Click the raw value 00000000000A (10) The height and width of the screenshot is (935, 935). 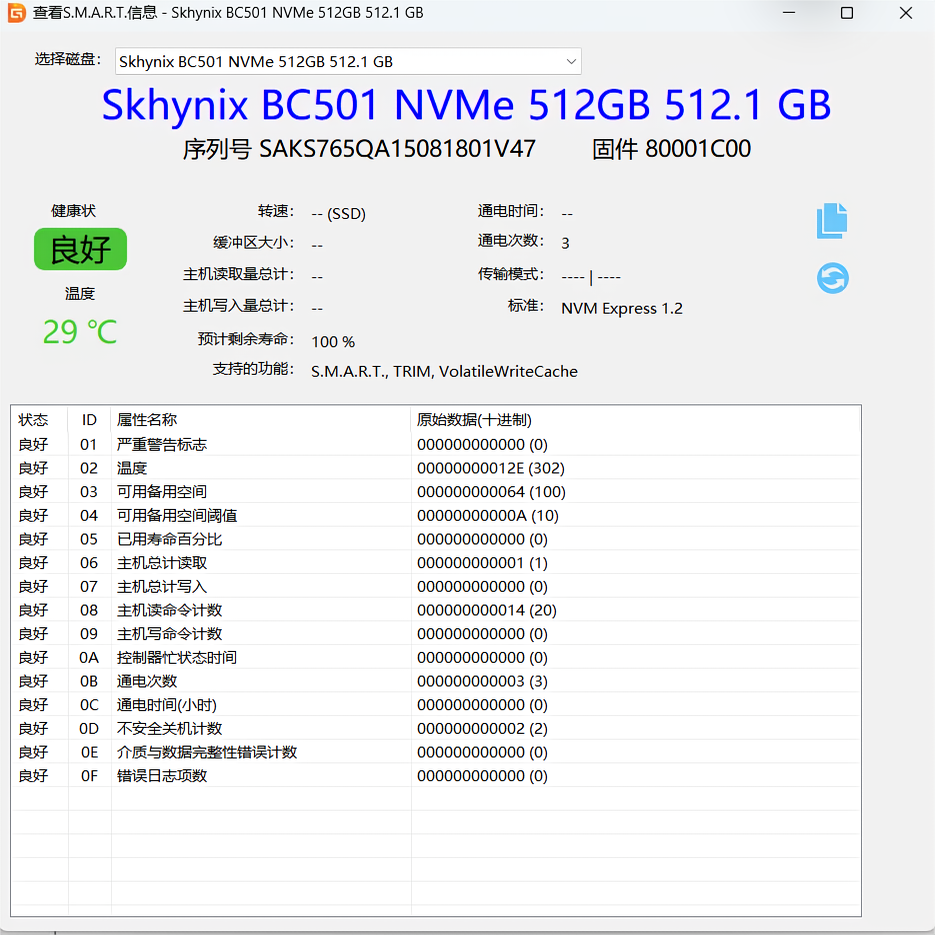pos(488,515)
